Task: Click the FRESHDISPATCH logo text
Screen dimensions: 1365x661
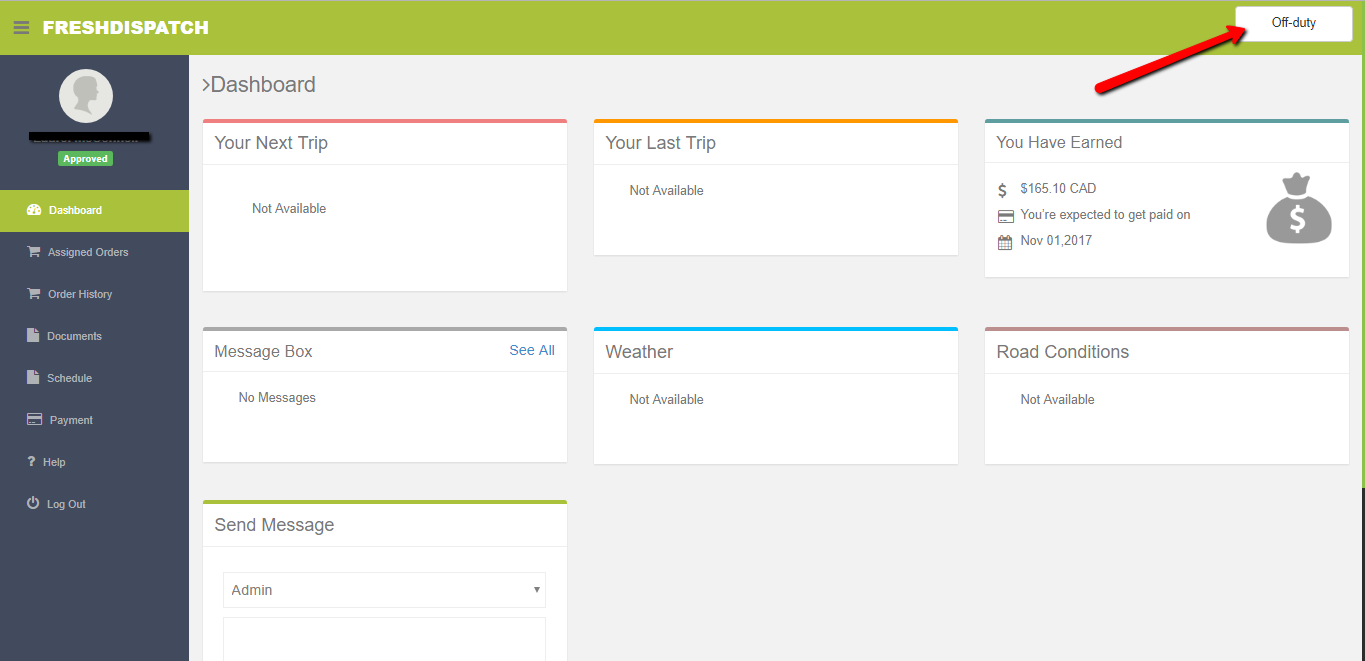Action: click(x=126, y=28)
